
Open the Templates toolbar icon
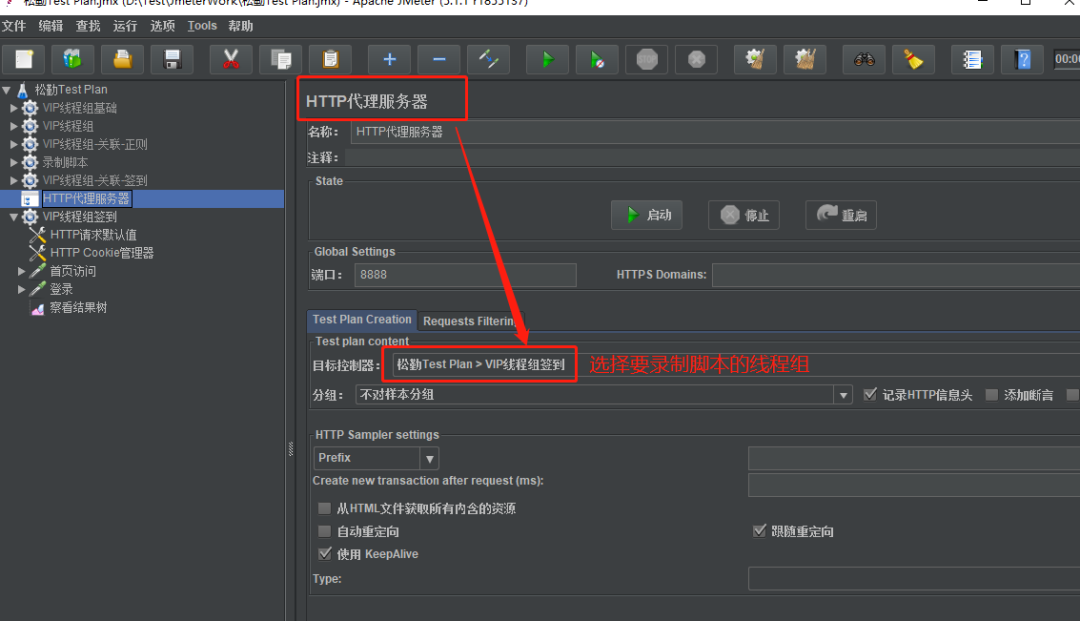(72, 59)
